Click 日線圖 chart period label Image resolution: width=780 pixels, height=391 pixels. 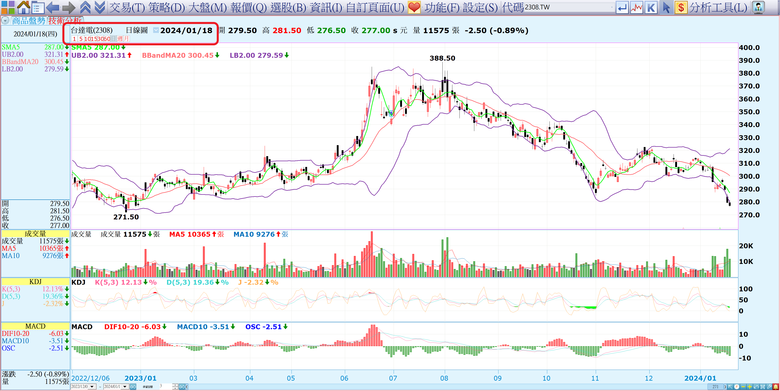pos(136,30)
